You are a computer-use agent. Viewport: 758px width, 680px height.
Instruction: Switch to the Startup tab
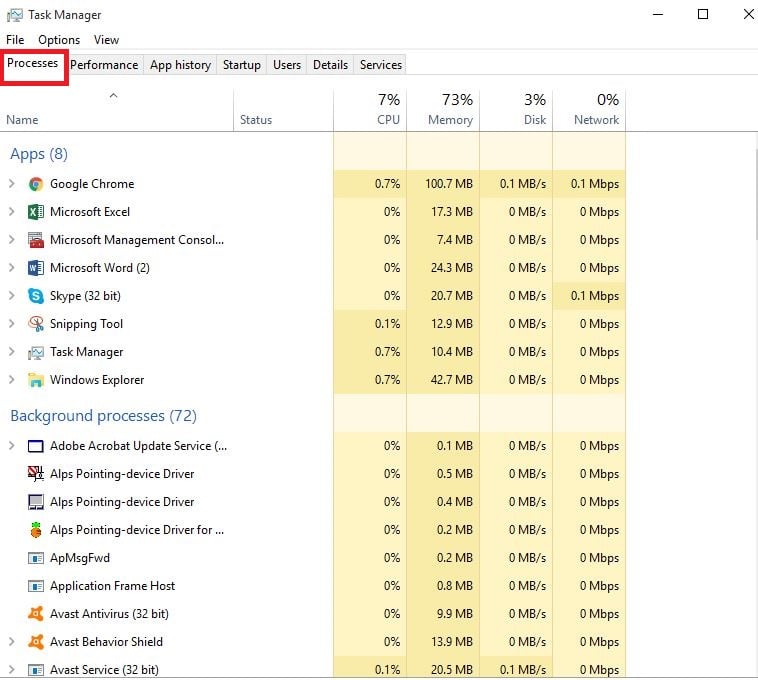(x=242, y=65)
